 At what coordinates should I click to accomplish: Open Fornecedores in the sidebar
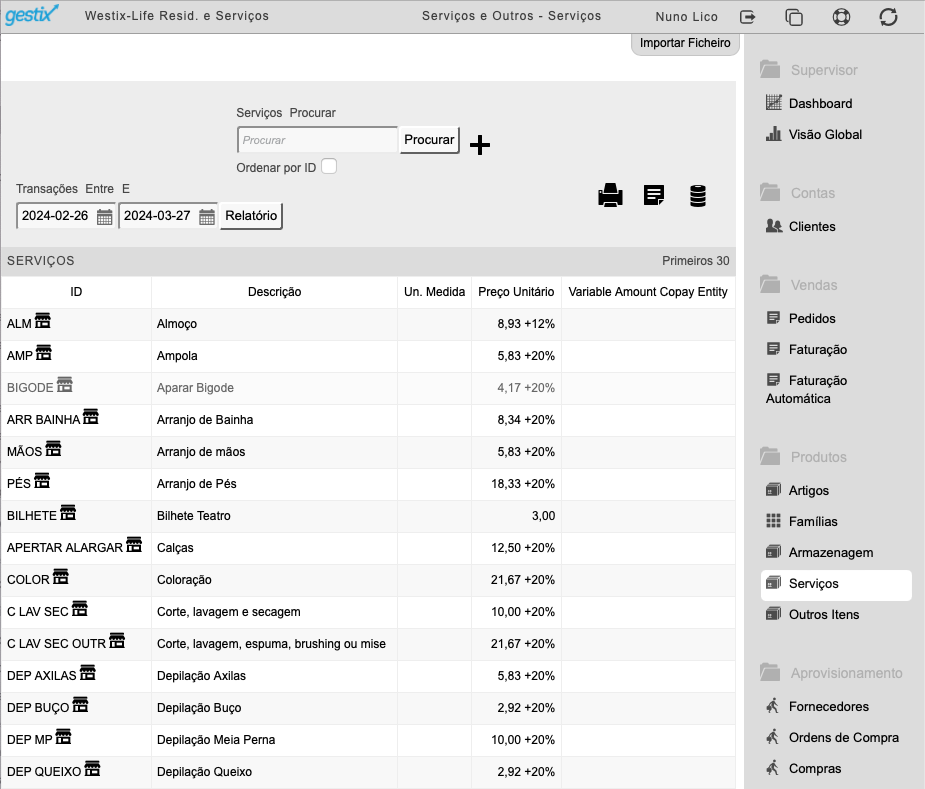817,706
